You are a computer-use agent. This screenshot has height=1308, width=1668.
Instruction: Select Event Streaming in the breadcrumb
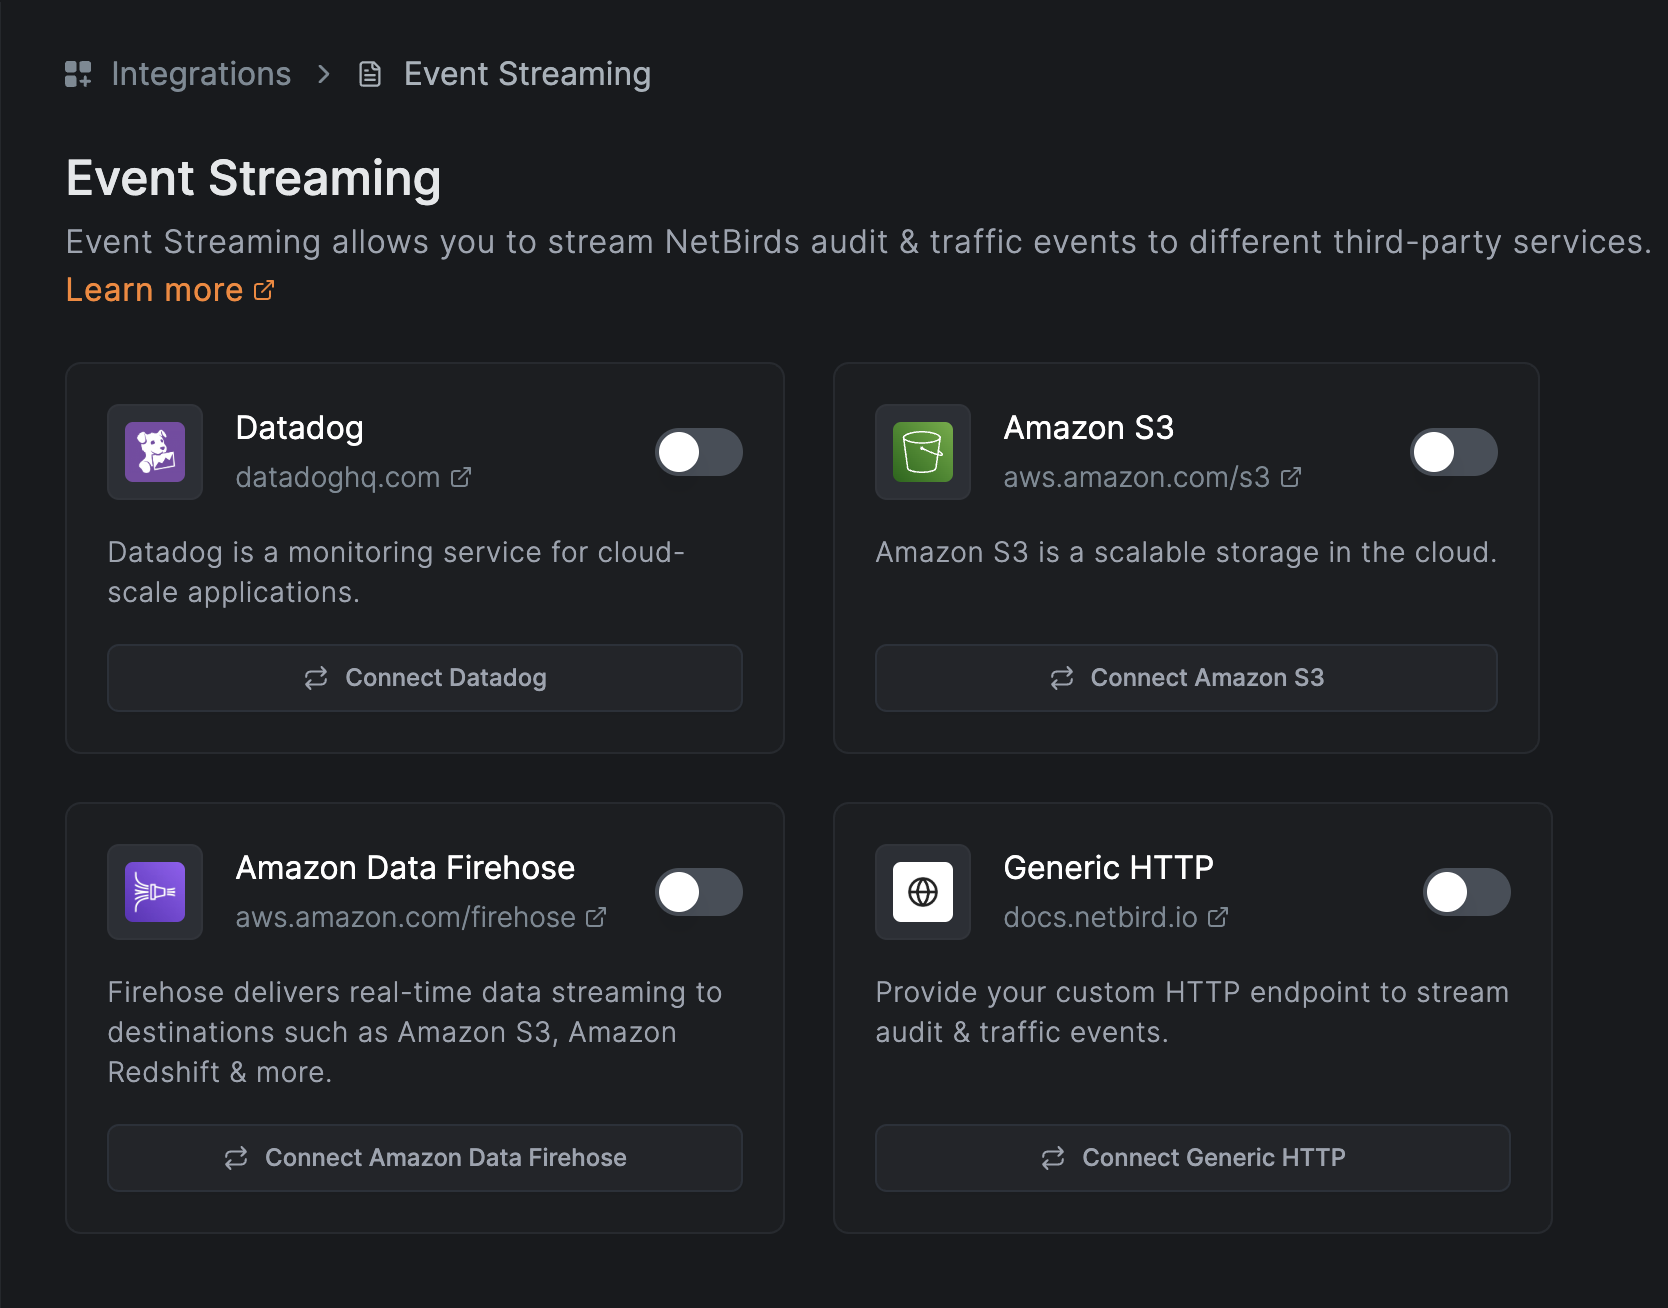click(527, 73)
